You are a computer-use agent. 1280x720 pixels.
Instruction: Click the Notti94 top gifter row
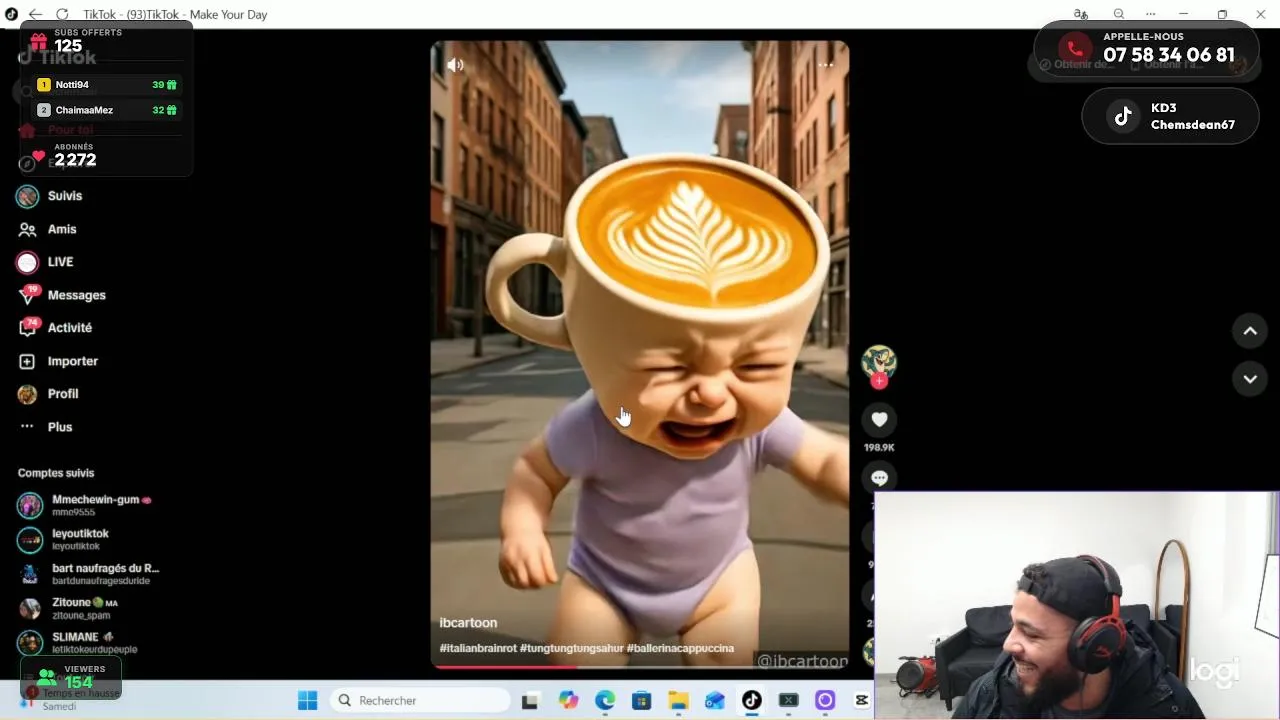pyautogui.click(x=107, y=85)
